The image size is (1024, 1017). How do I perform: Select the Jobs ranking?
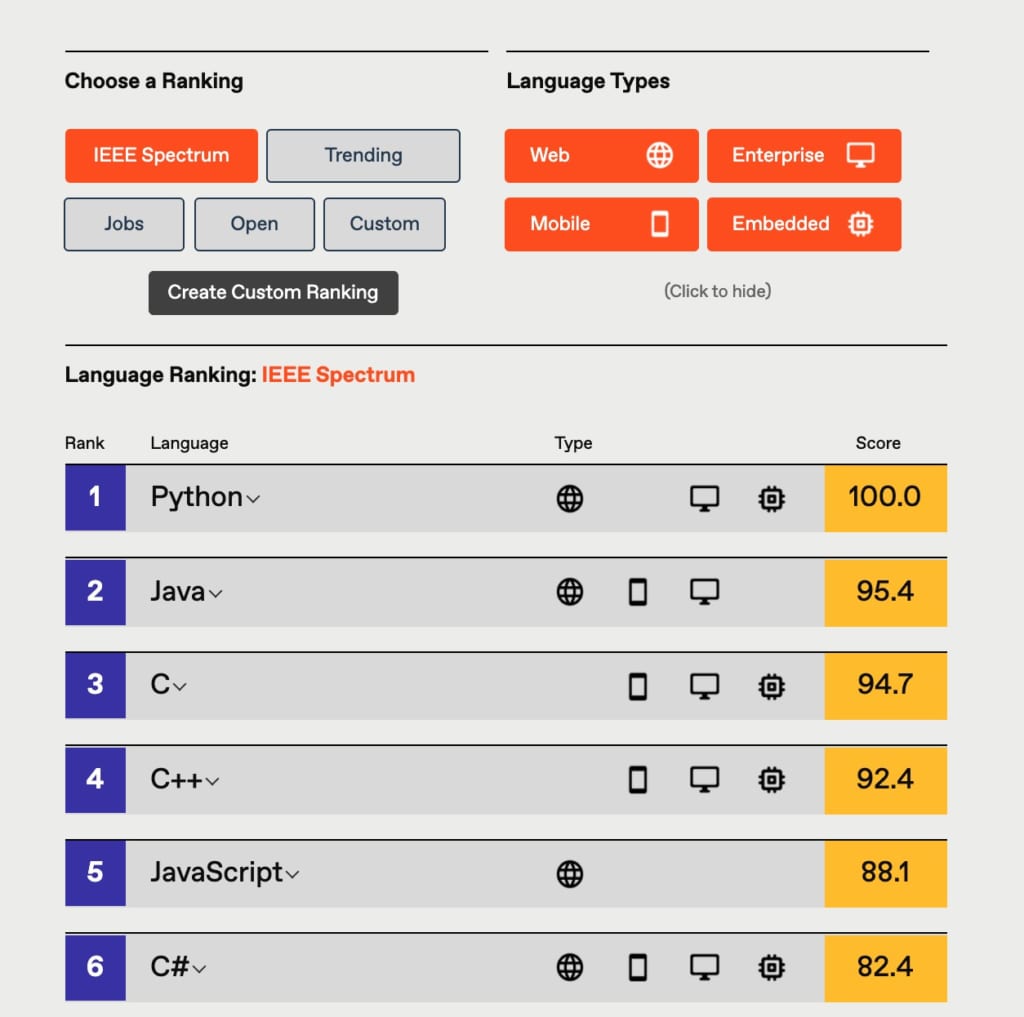[124, 224]
